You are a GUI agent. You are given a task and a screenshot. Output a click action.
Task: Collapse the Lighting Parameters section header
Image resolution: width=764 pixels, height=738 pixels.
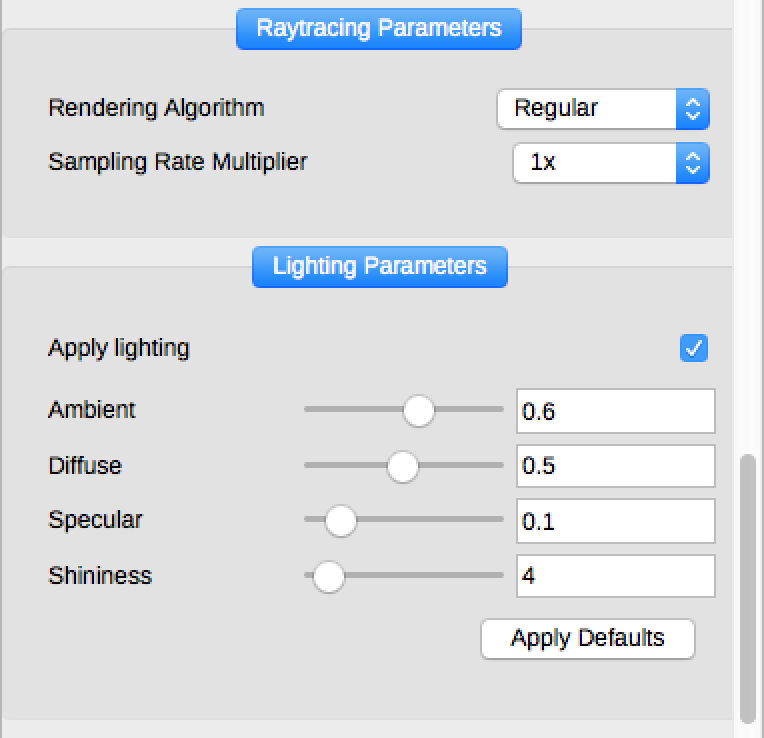(x=379, y=267)
